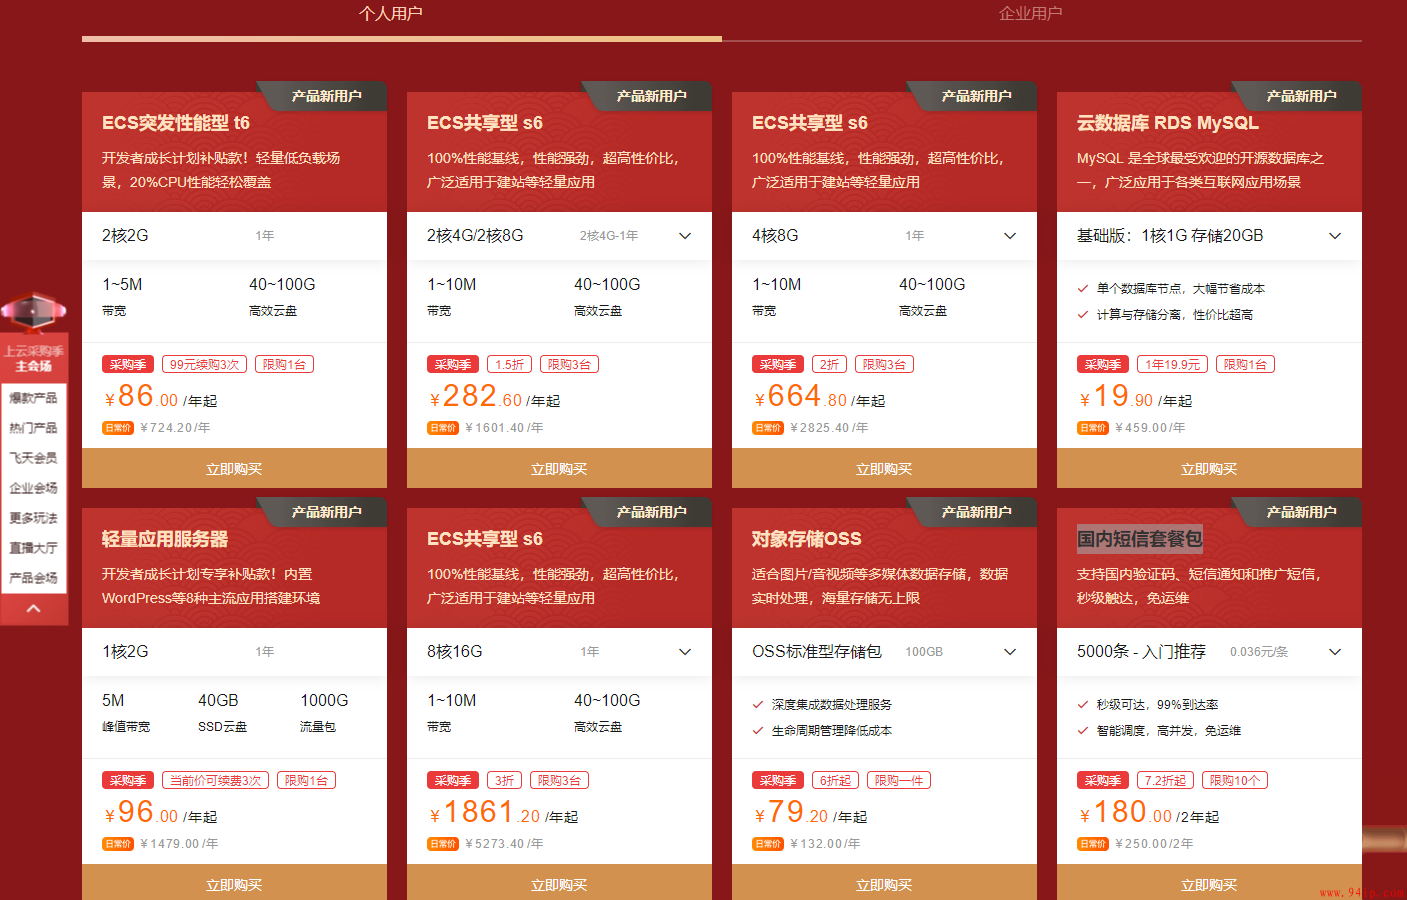Click the 限购一件 tag
Image resolution: width=1407 pixels, height=900 pixels.
click(x=899, y=781)
